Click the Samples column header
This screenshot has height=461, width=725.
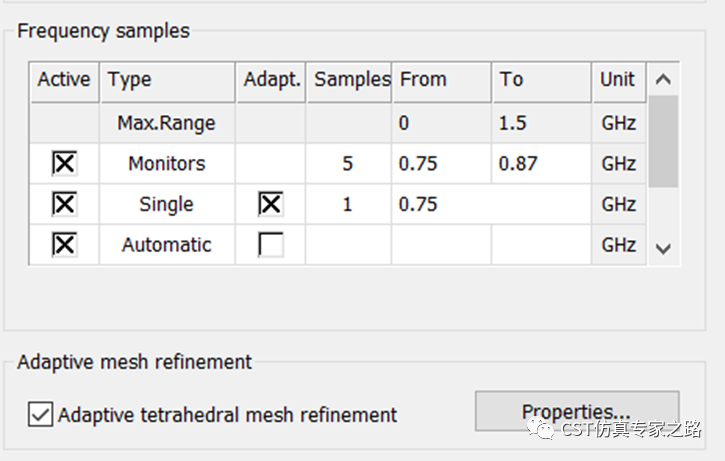348,81
